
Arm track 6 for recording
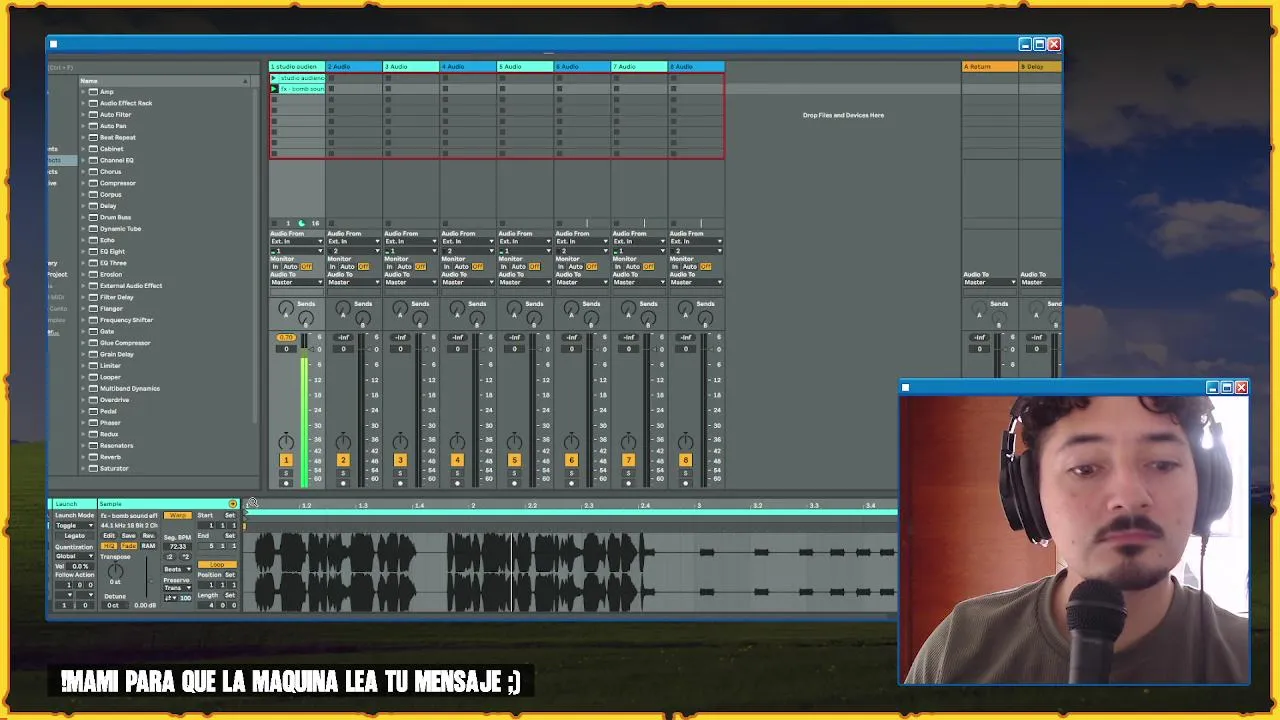tap(571, 483)
